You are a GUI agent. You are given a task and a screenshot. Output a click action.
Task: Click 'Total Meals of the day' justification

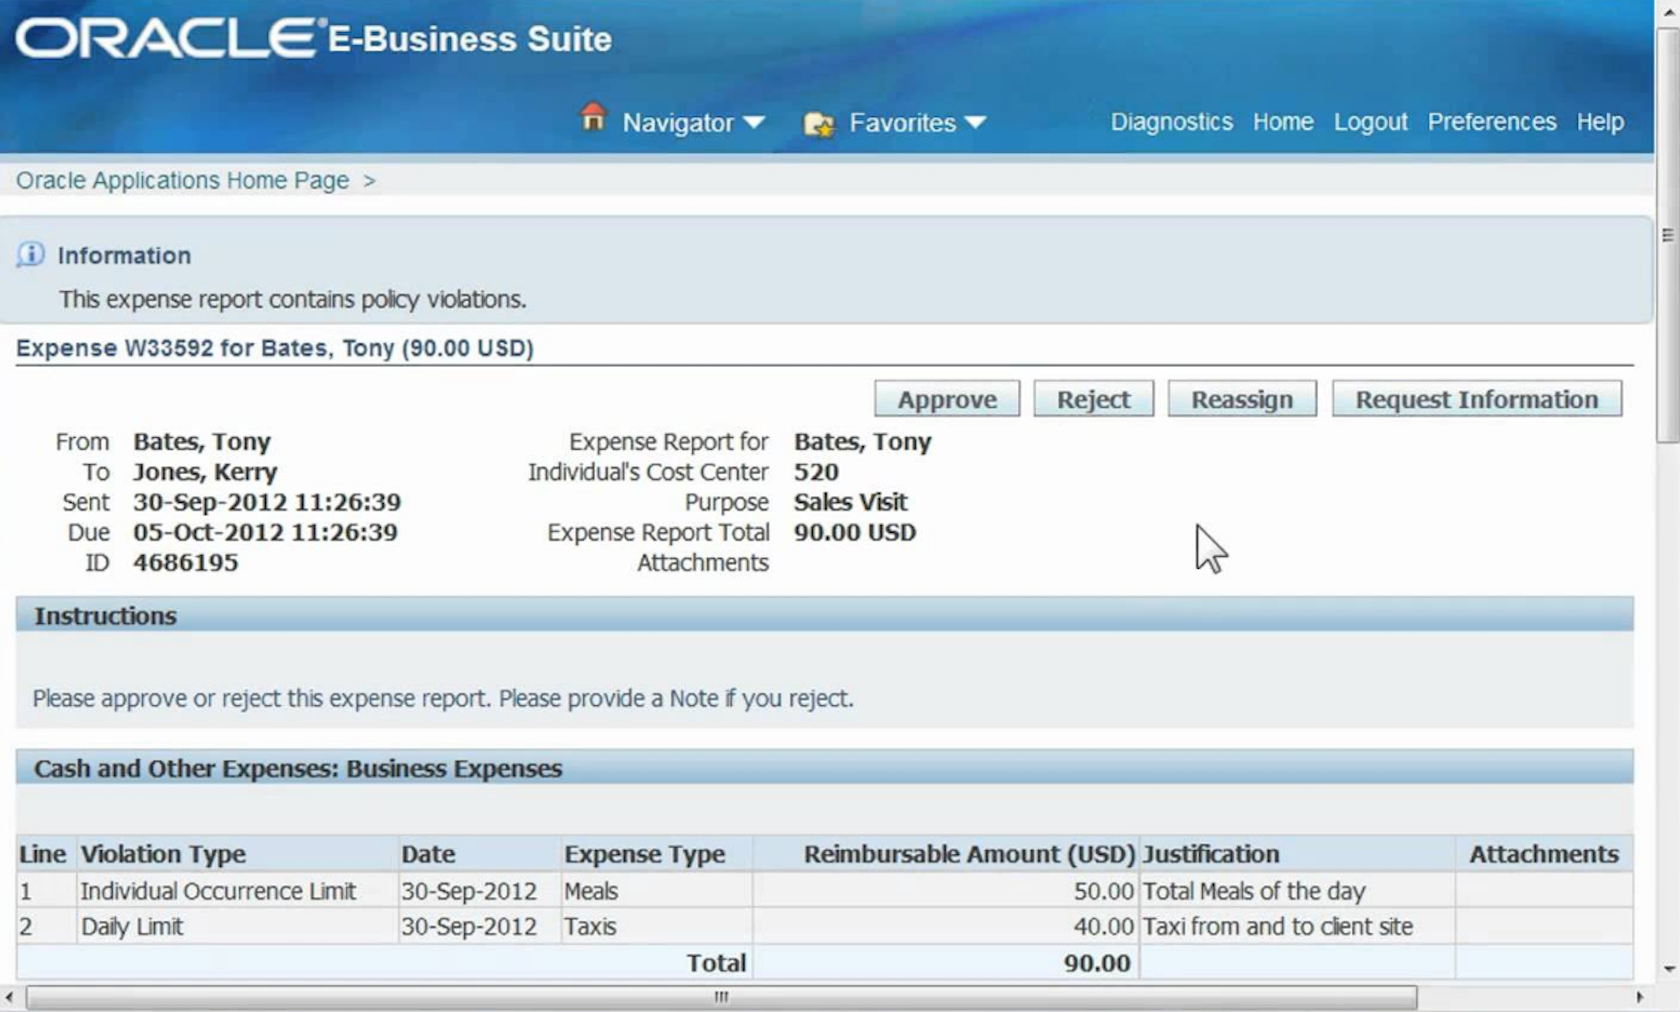(x=1254, y=891)
